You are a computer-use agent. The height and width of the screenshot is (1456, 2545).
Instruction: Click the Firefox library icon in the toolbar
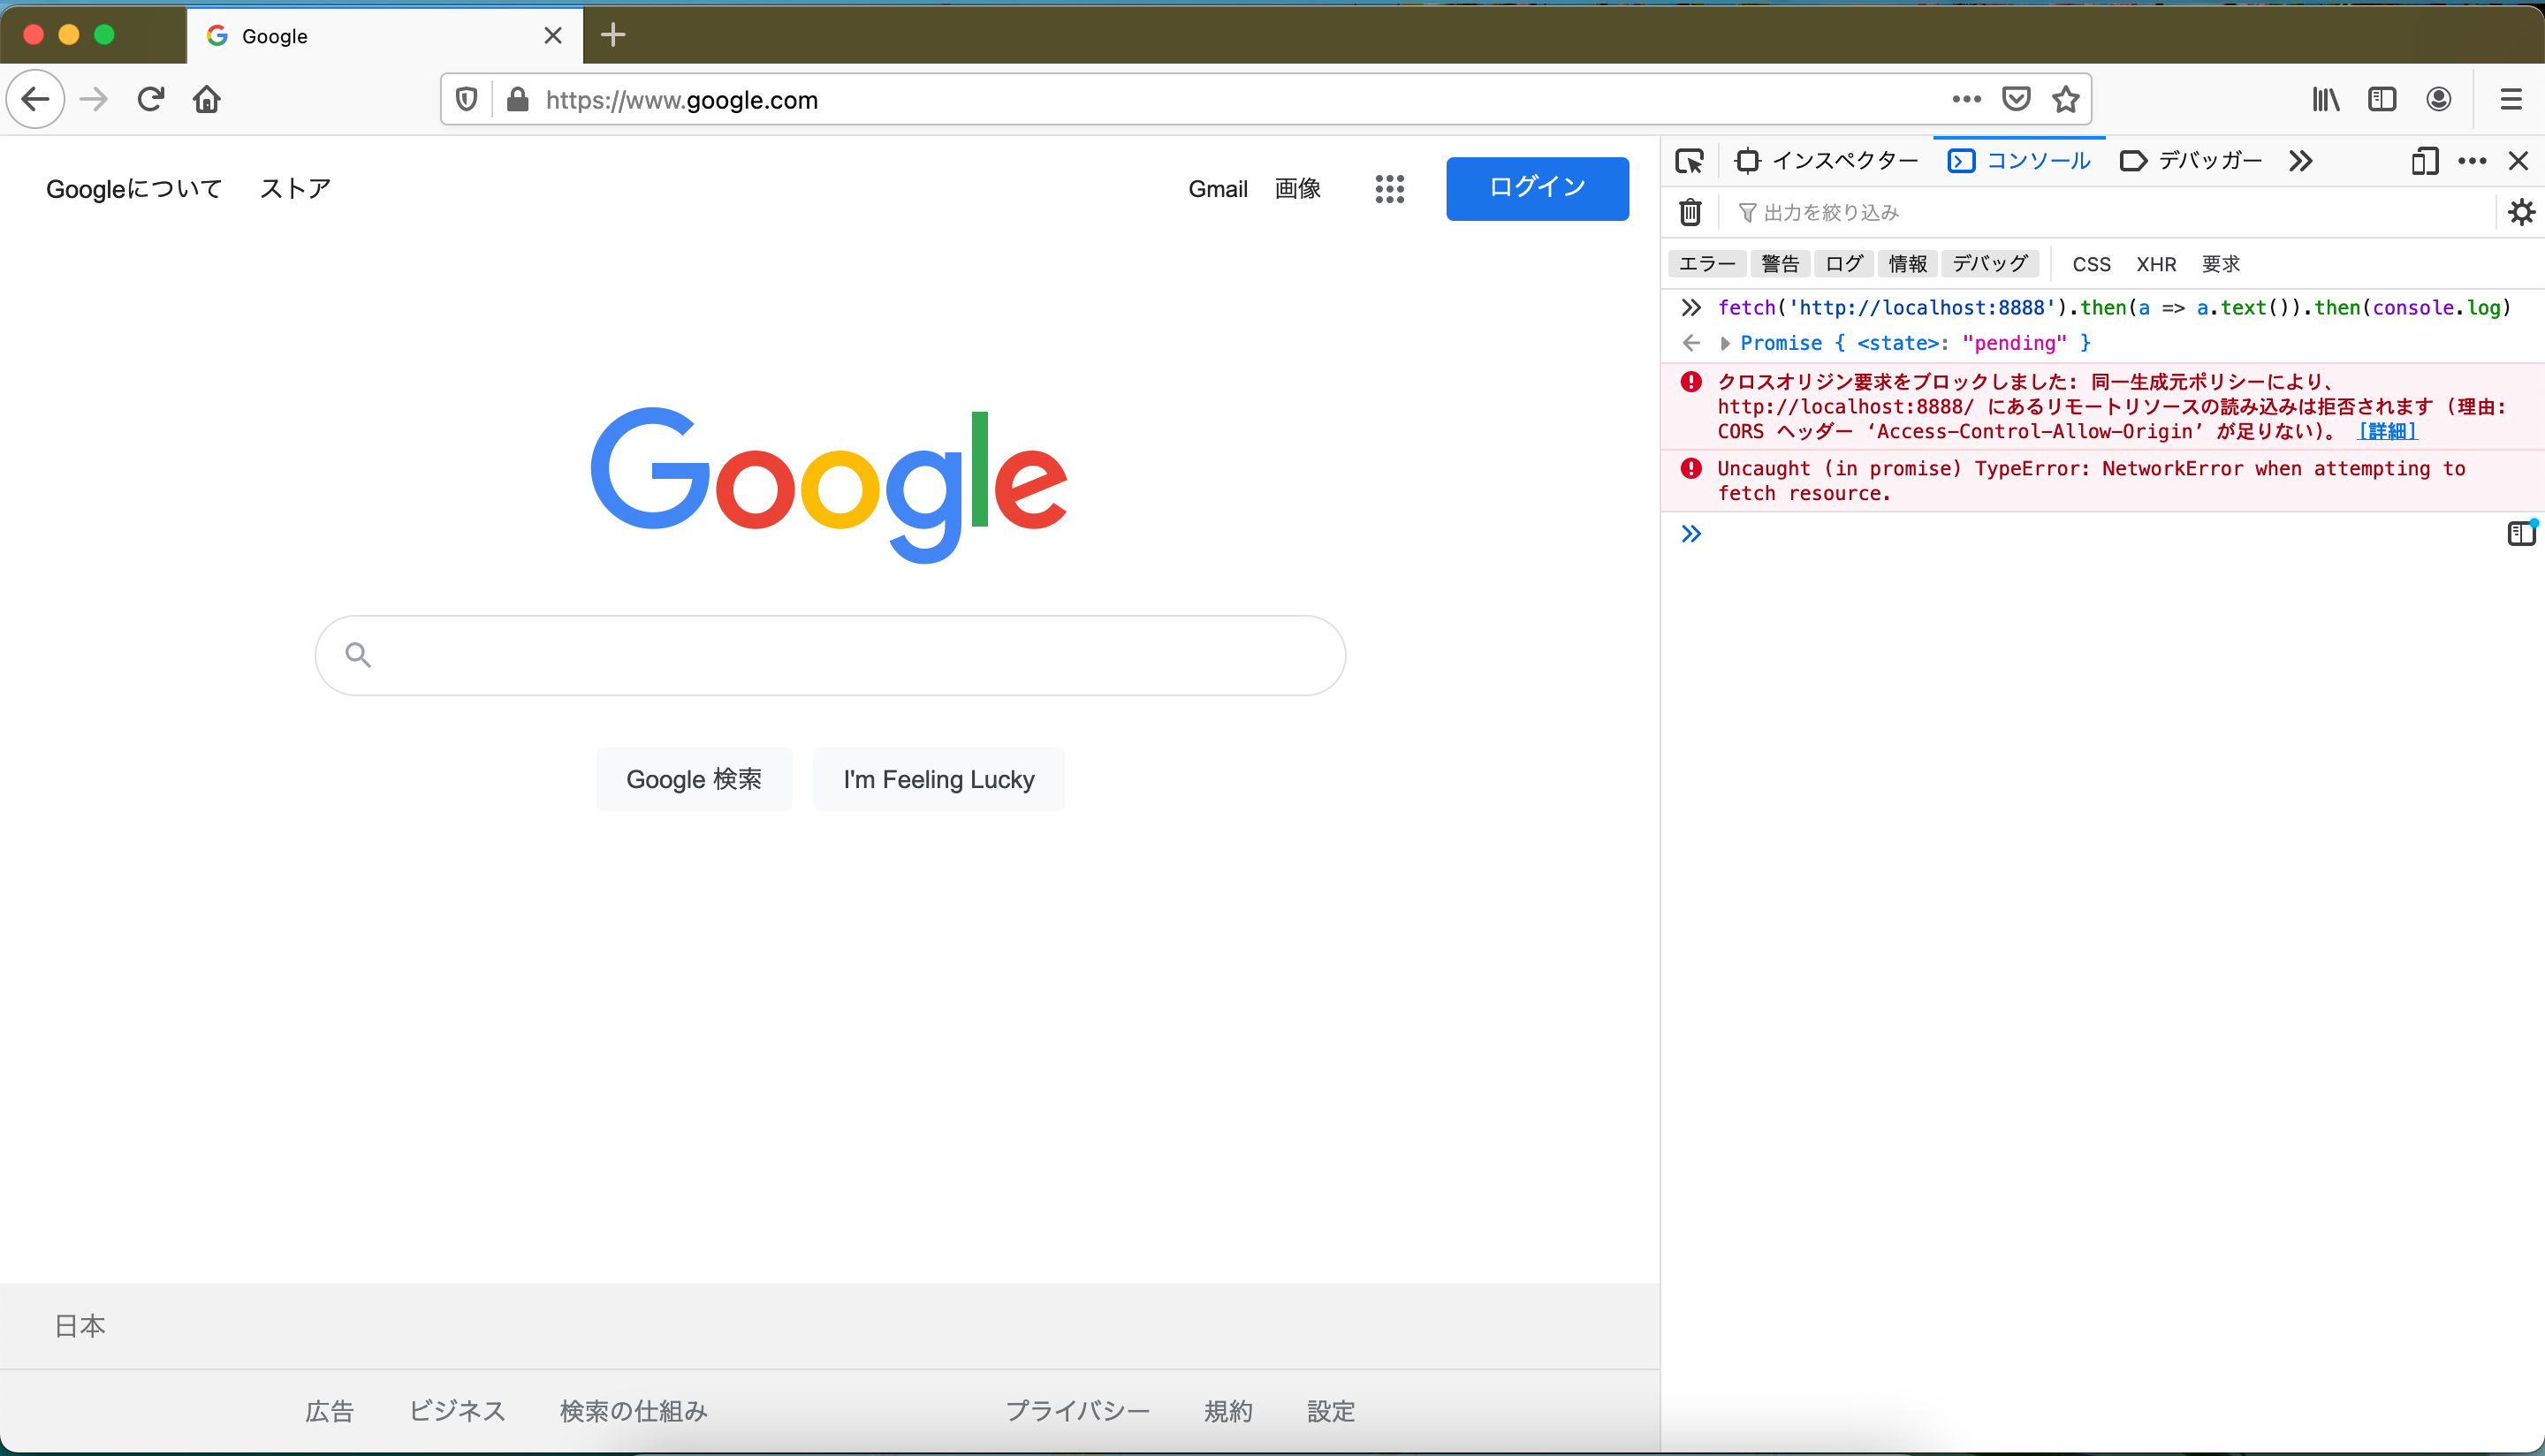(2325, 99)
